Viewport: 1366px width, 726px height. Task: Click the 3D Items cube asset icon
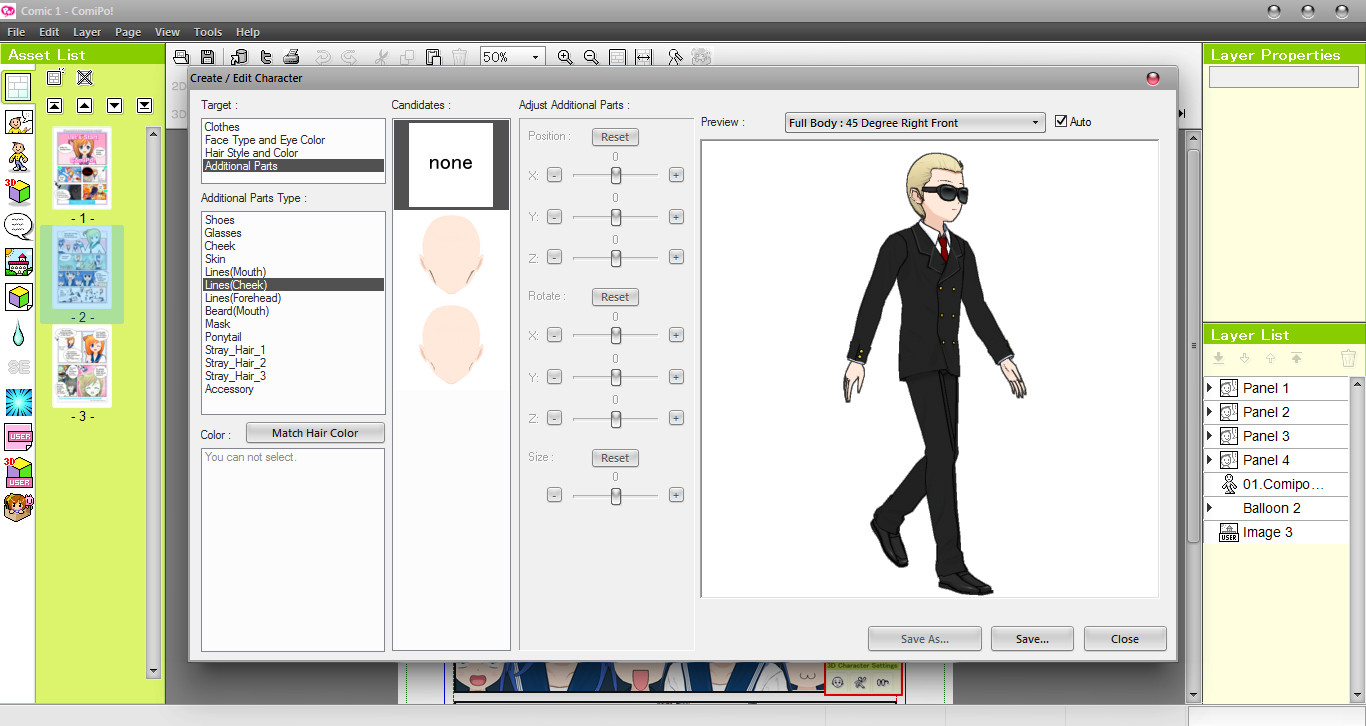click(x=17, y=192)
